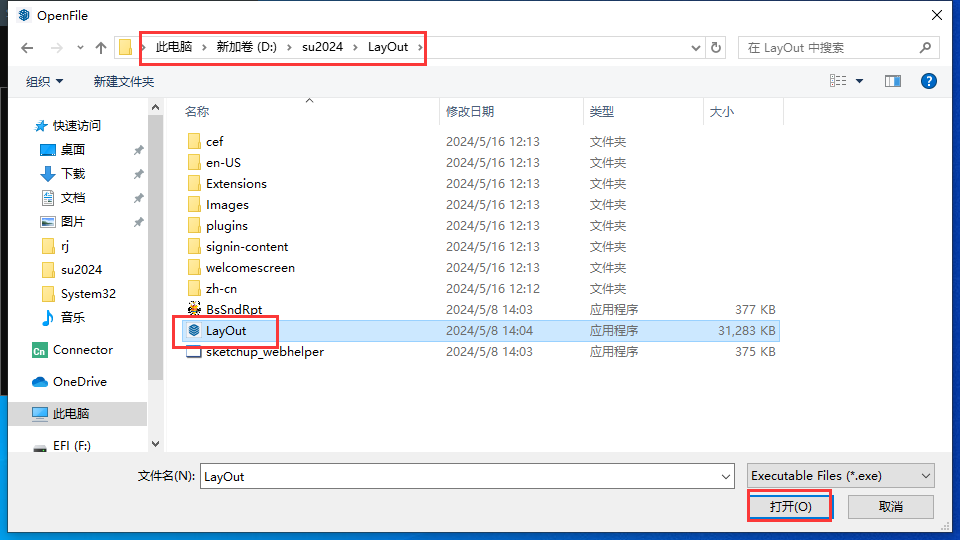Image resolution: width=960 pixels, height=540 pixels.
Task: Click 此电脑 in the address path
Action: [x=173, y=47]
